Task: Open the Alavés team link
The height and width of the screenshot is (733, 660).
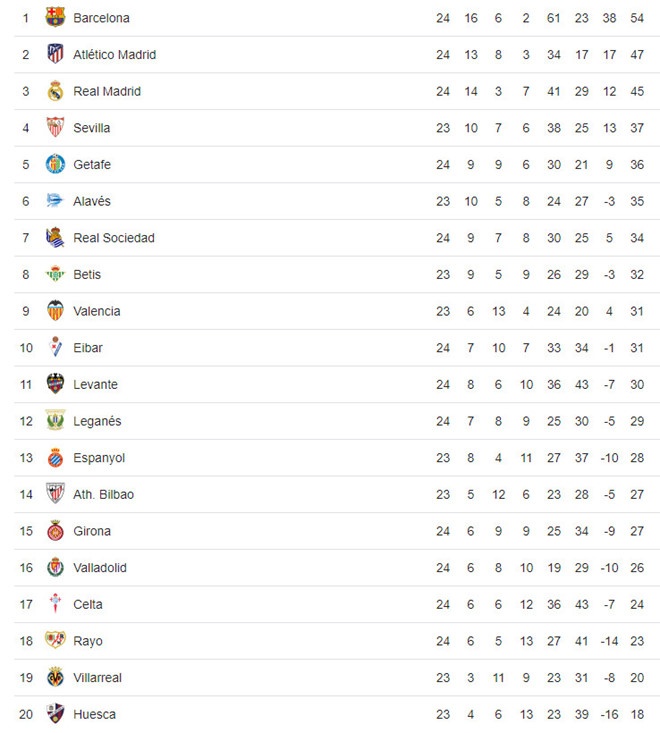Action: point(92,201)
